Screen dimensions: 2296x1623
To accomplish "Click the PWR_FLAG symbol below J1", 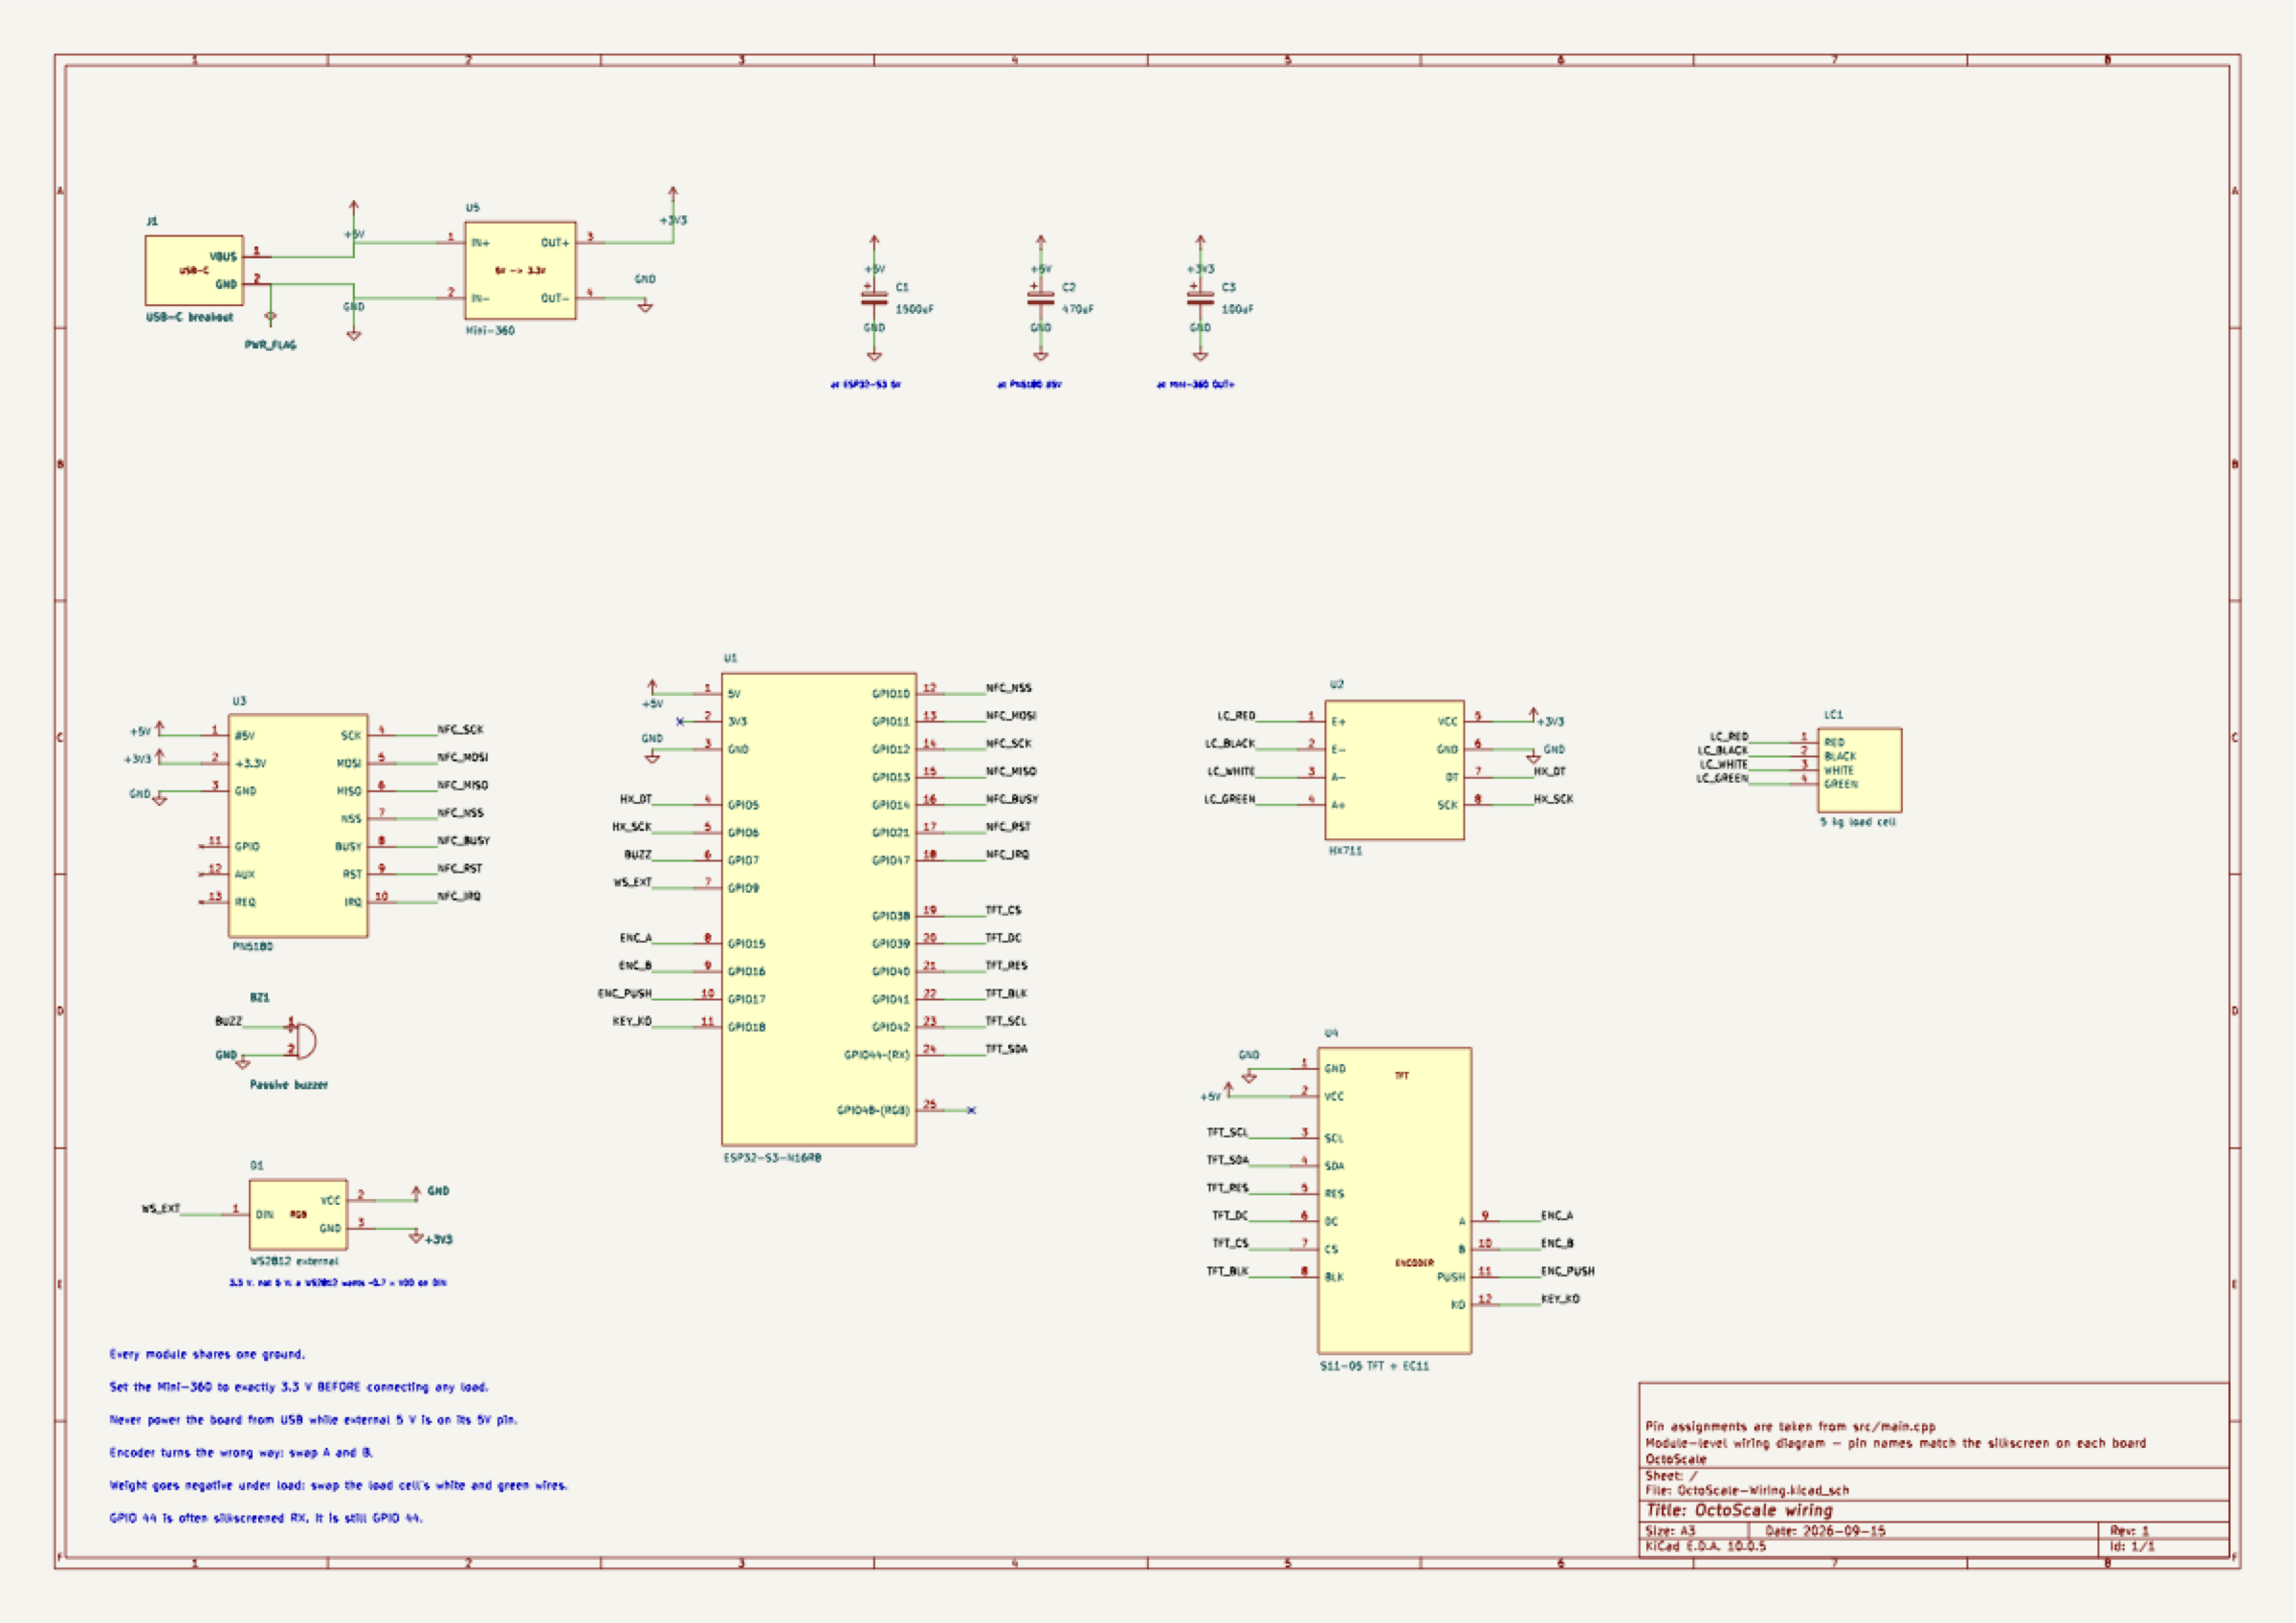I will point(270,318).
